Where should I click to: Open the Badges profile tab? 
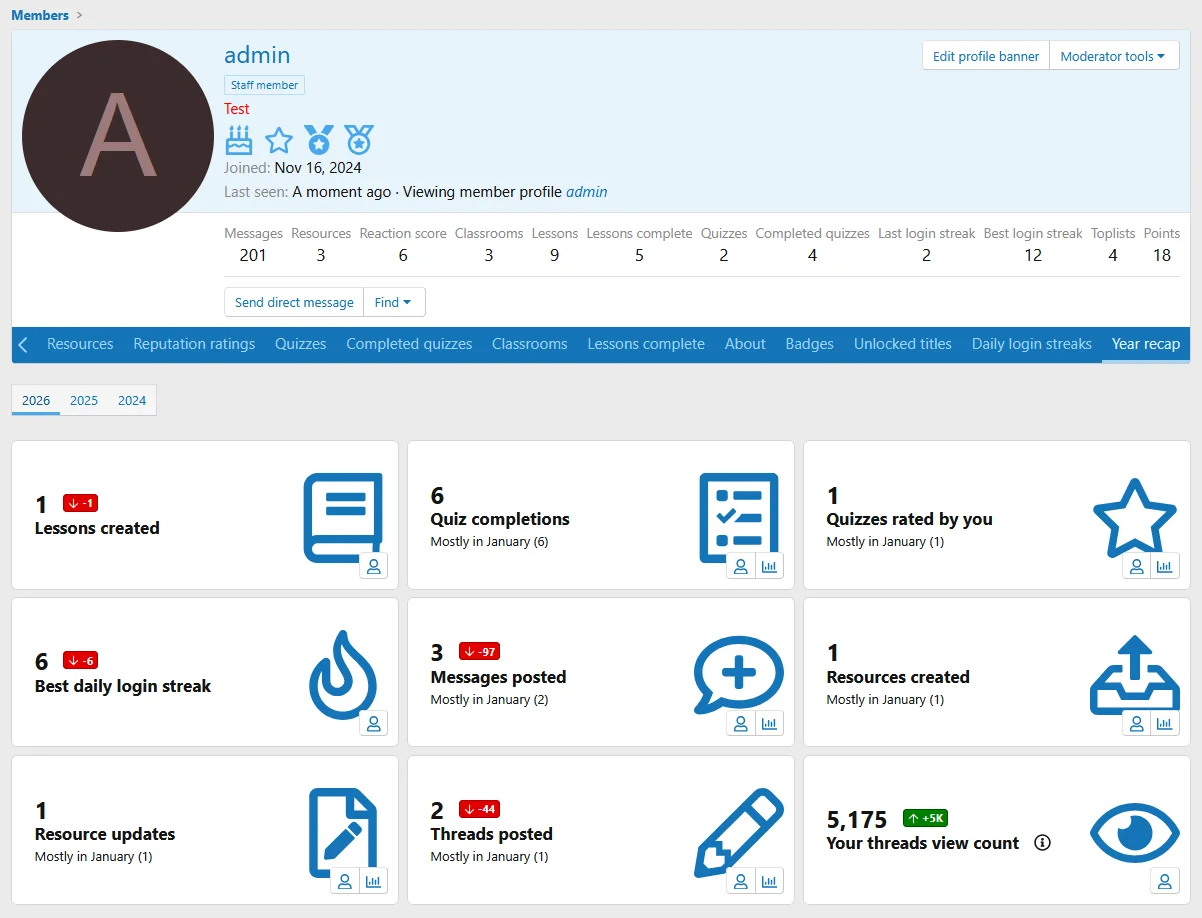point(809,344)
